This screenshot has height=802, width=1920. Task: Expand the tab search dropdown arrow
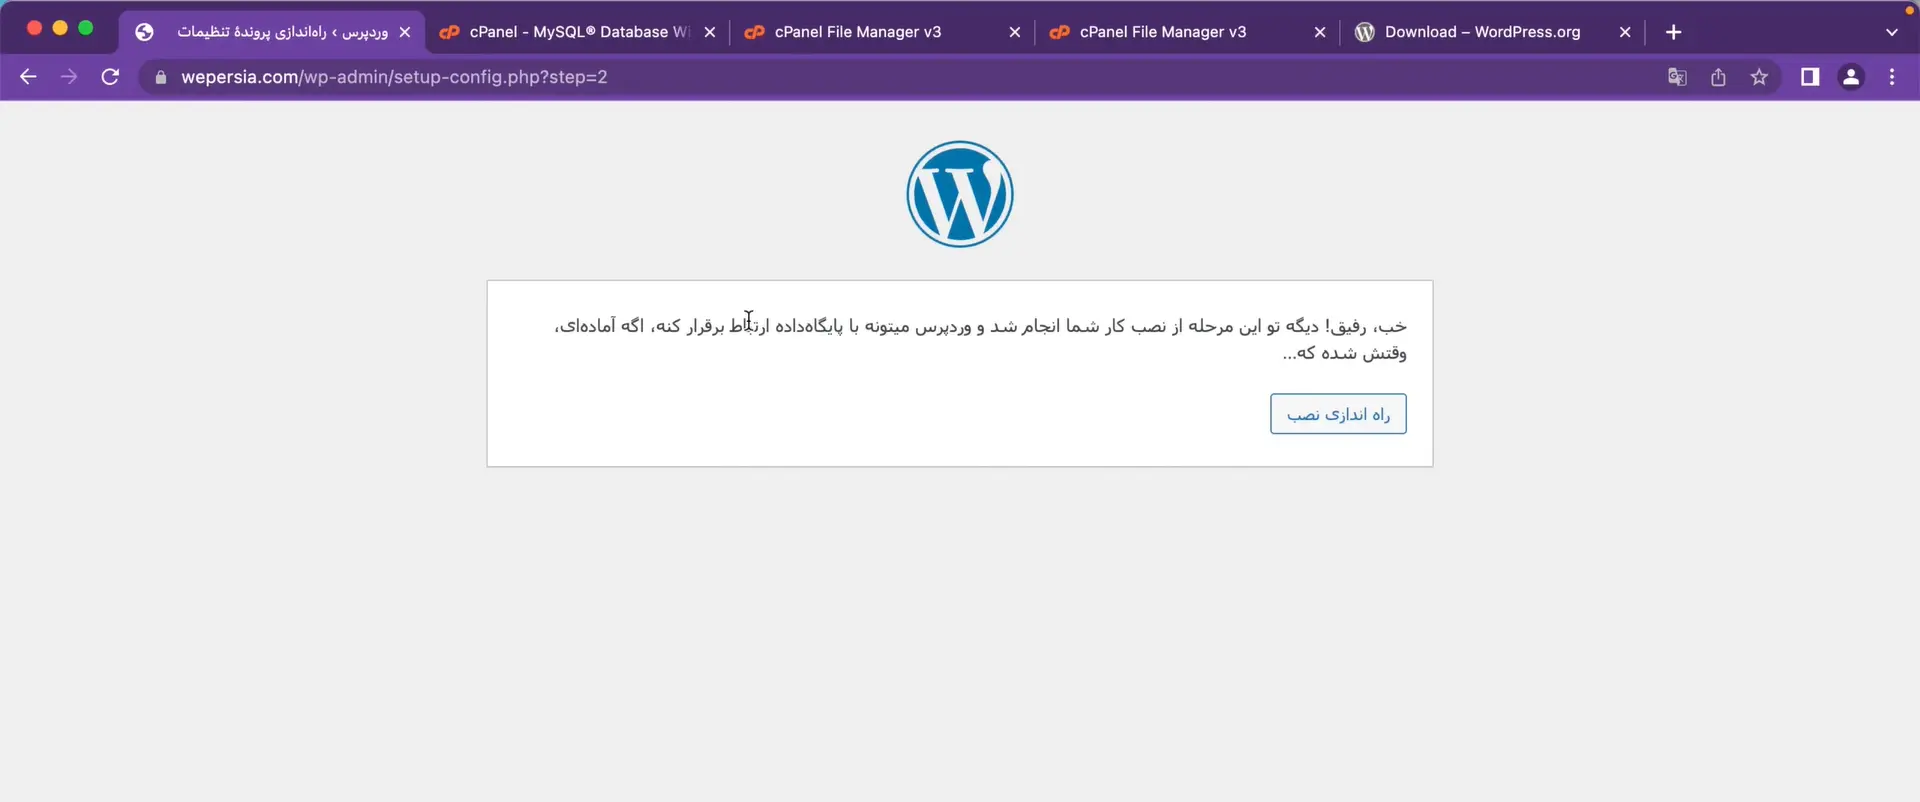point(1891,32)
